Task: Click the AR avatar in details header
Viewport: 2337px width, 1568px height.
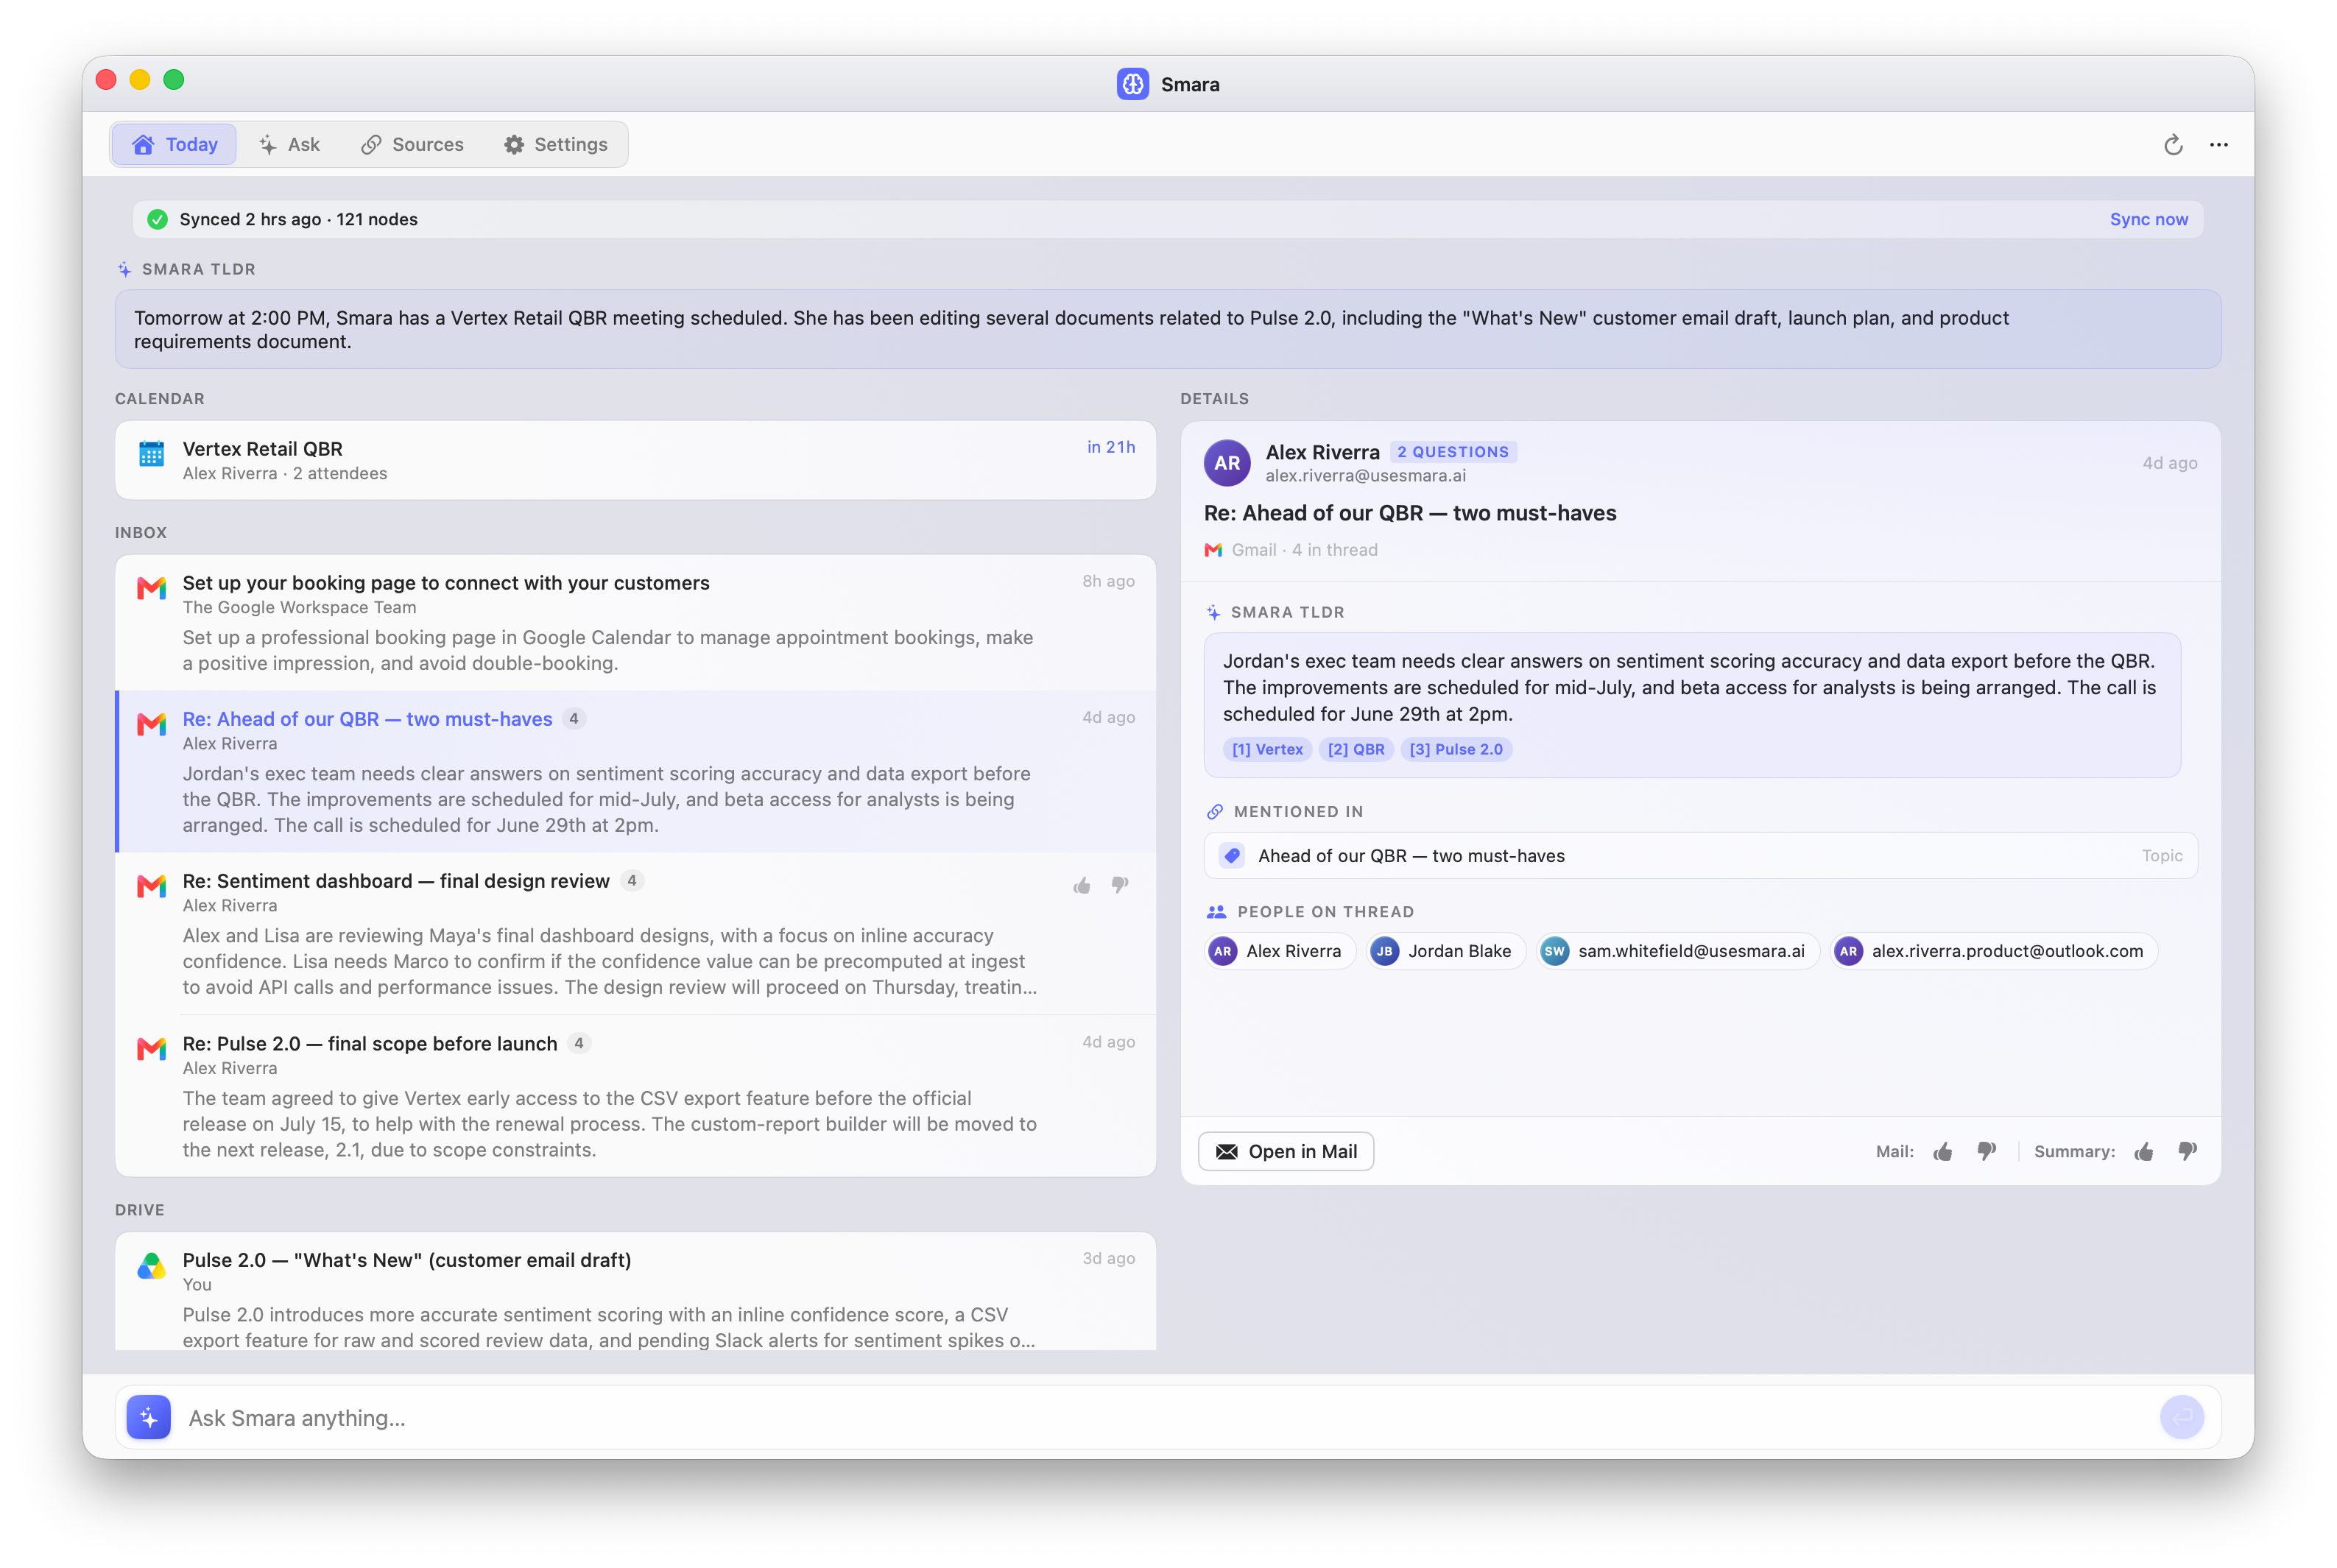Action: tap(1227, 463)
